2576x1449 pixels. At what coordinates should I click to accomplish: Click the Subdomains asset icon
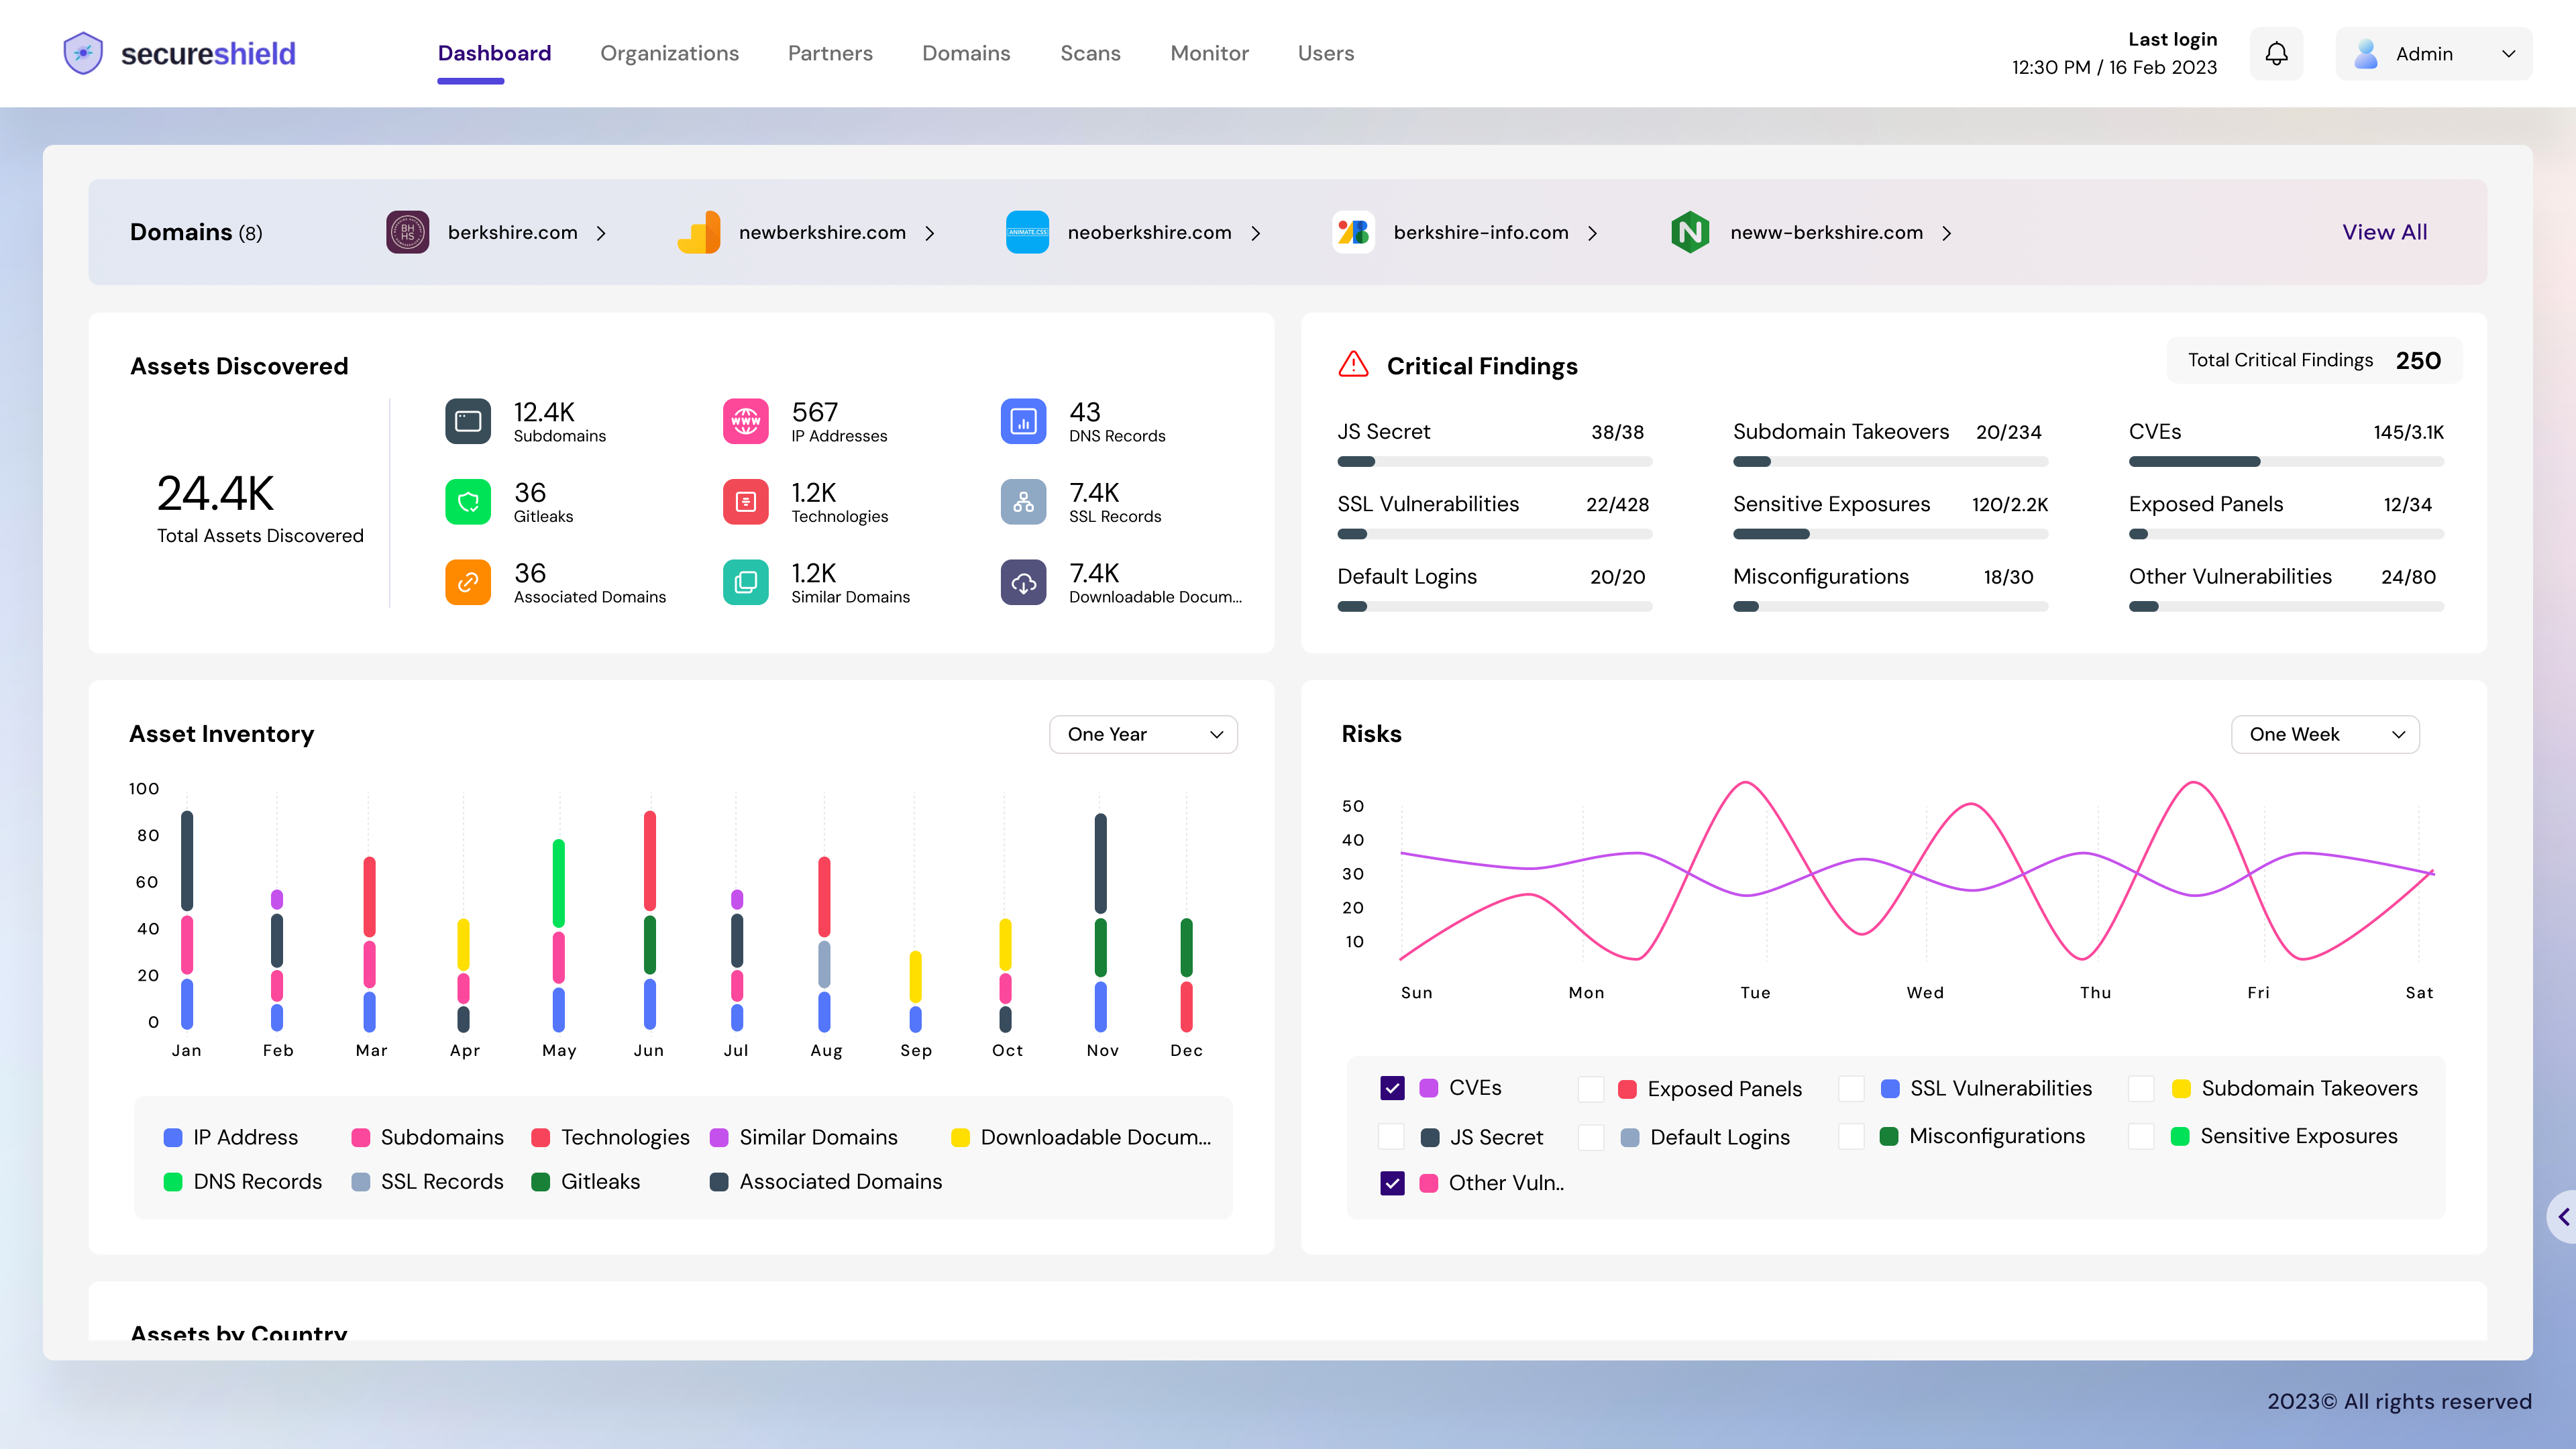pos(467,421)
